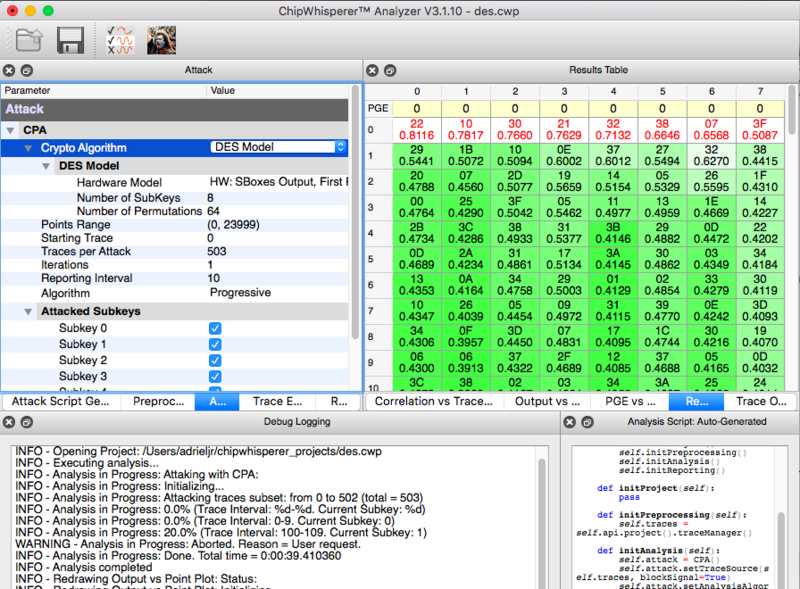The image size is (800, 589).
Task: Open the Crypto Algorithm DES Model dropdown
Action: coord(278,147)
